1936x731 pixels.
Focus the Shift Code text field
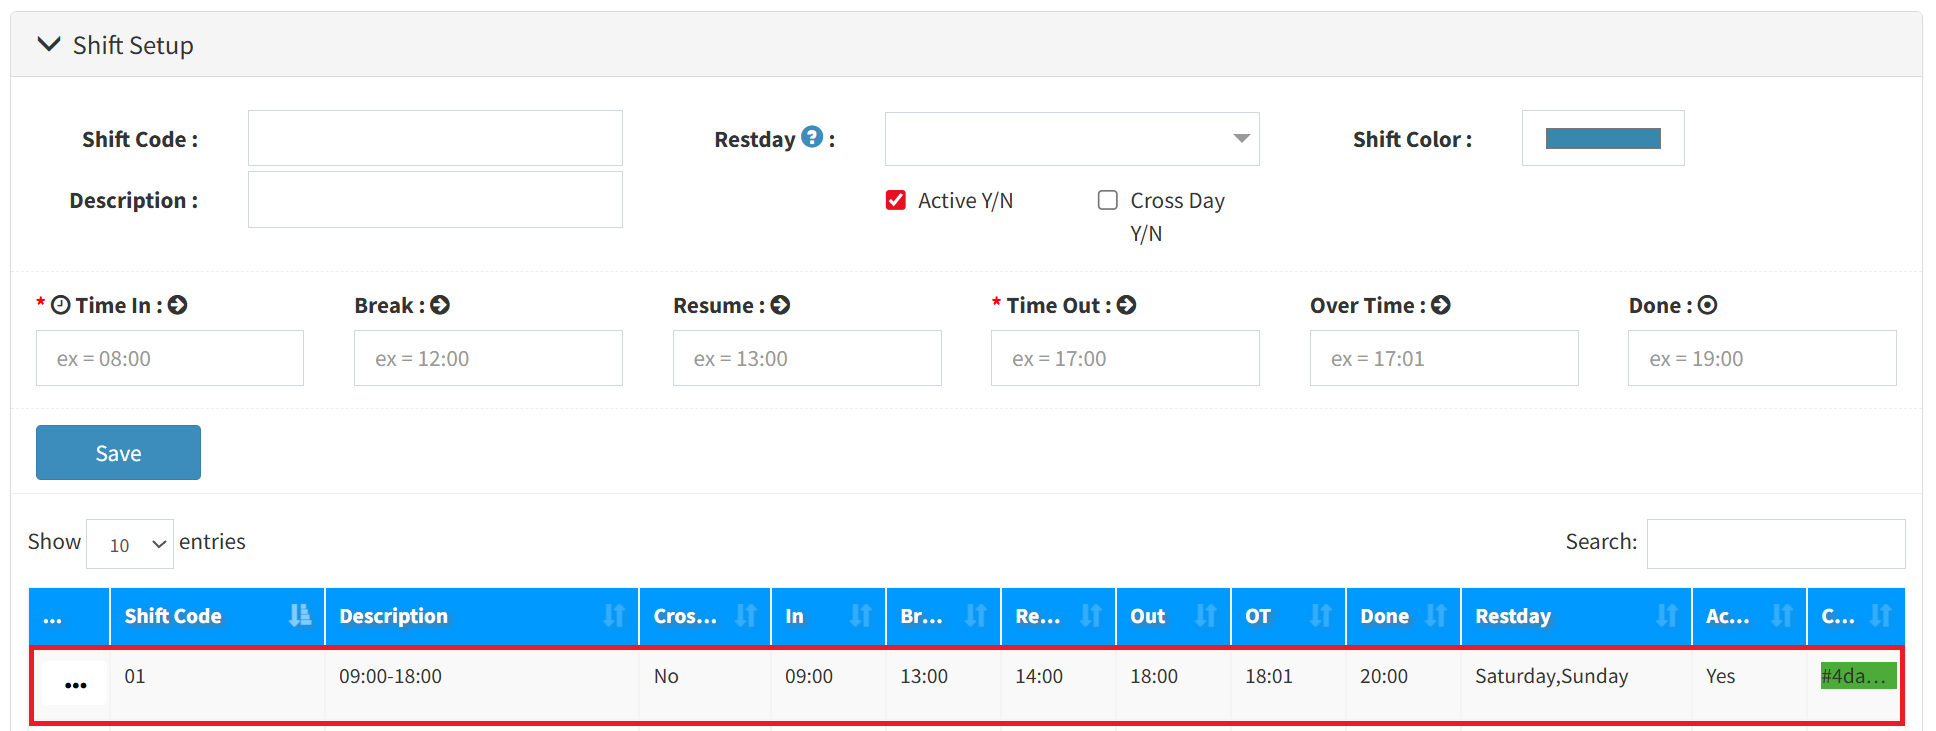coord(435,138)
